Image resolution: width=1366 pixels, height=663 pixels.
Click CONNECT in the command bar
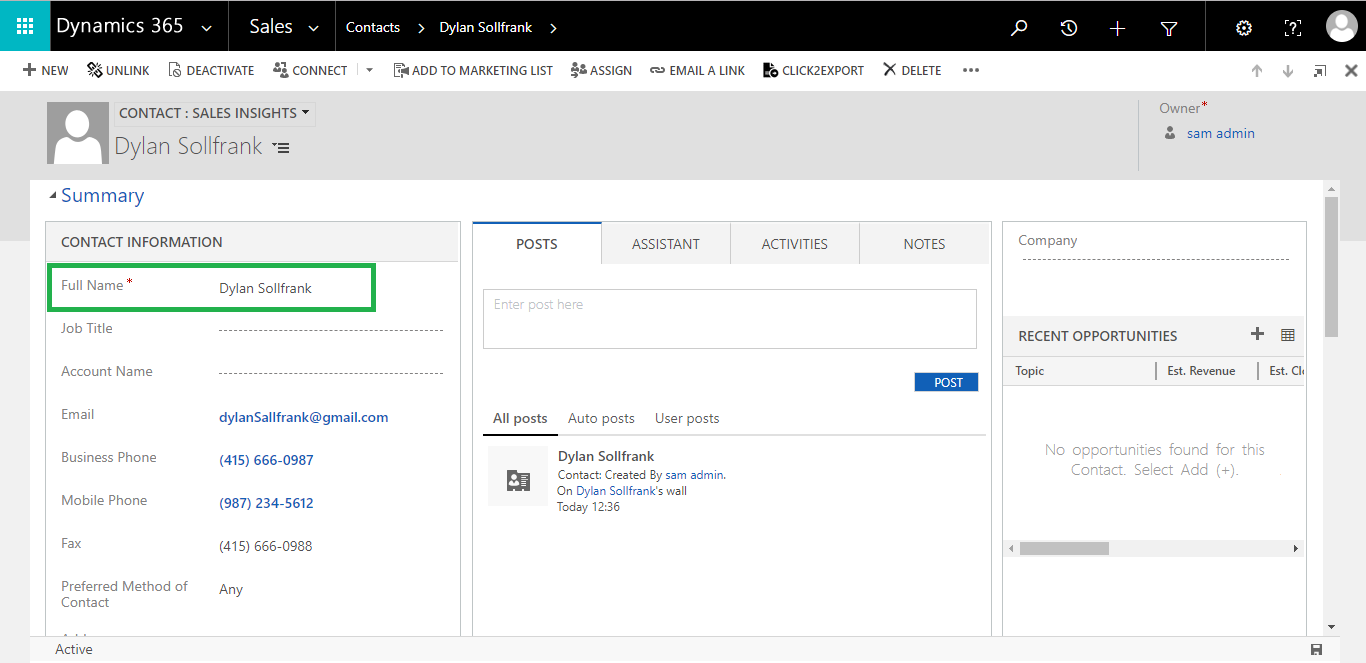point(310,70)
